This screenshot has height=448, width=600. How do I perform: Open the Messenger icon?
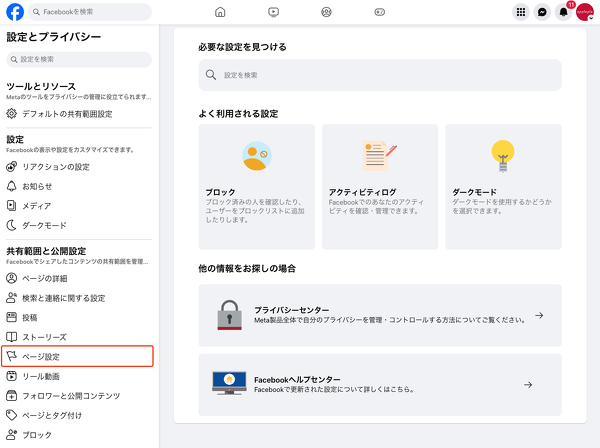542,12
